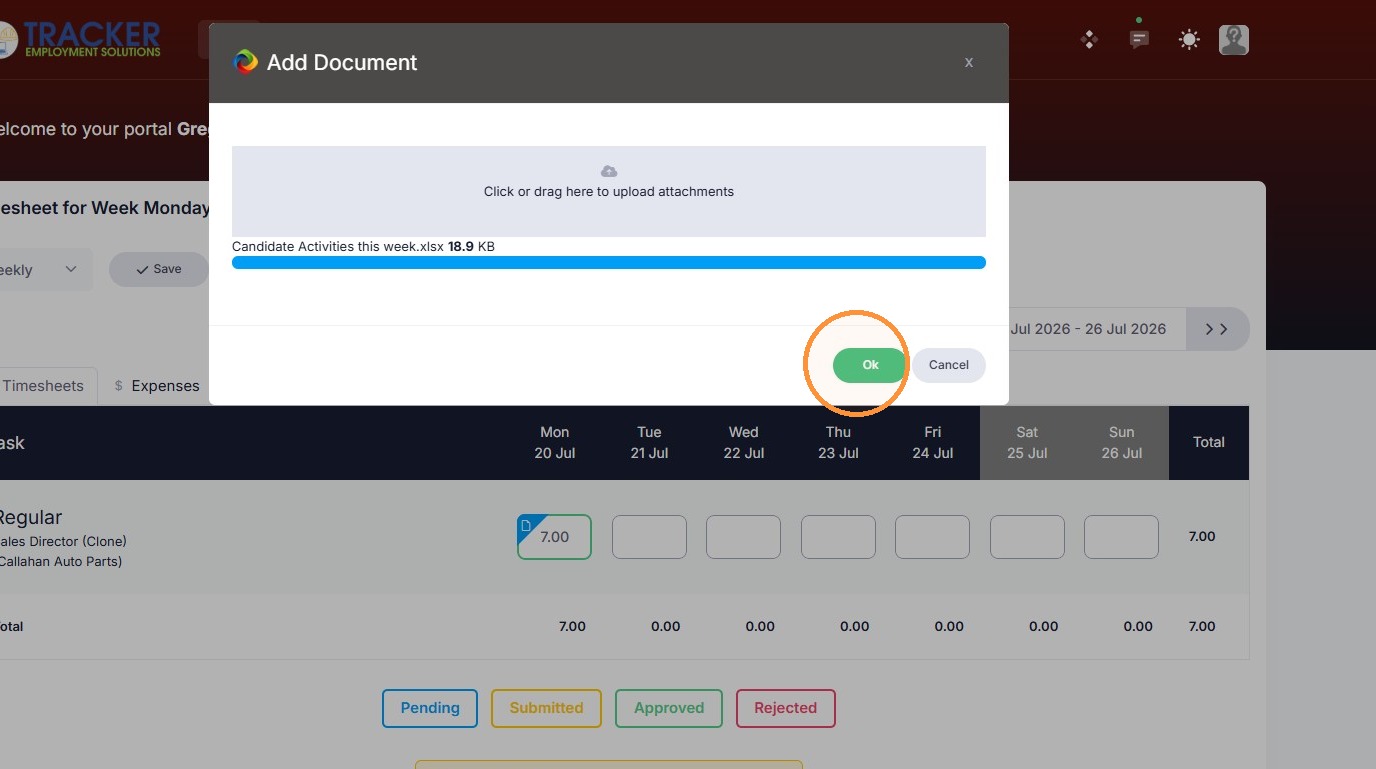Click the Jul 2026 - 26 Jul 2026 date range
Image resolution: width=1376 pixels, height=769 pixels.
coord(1088,329)
